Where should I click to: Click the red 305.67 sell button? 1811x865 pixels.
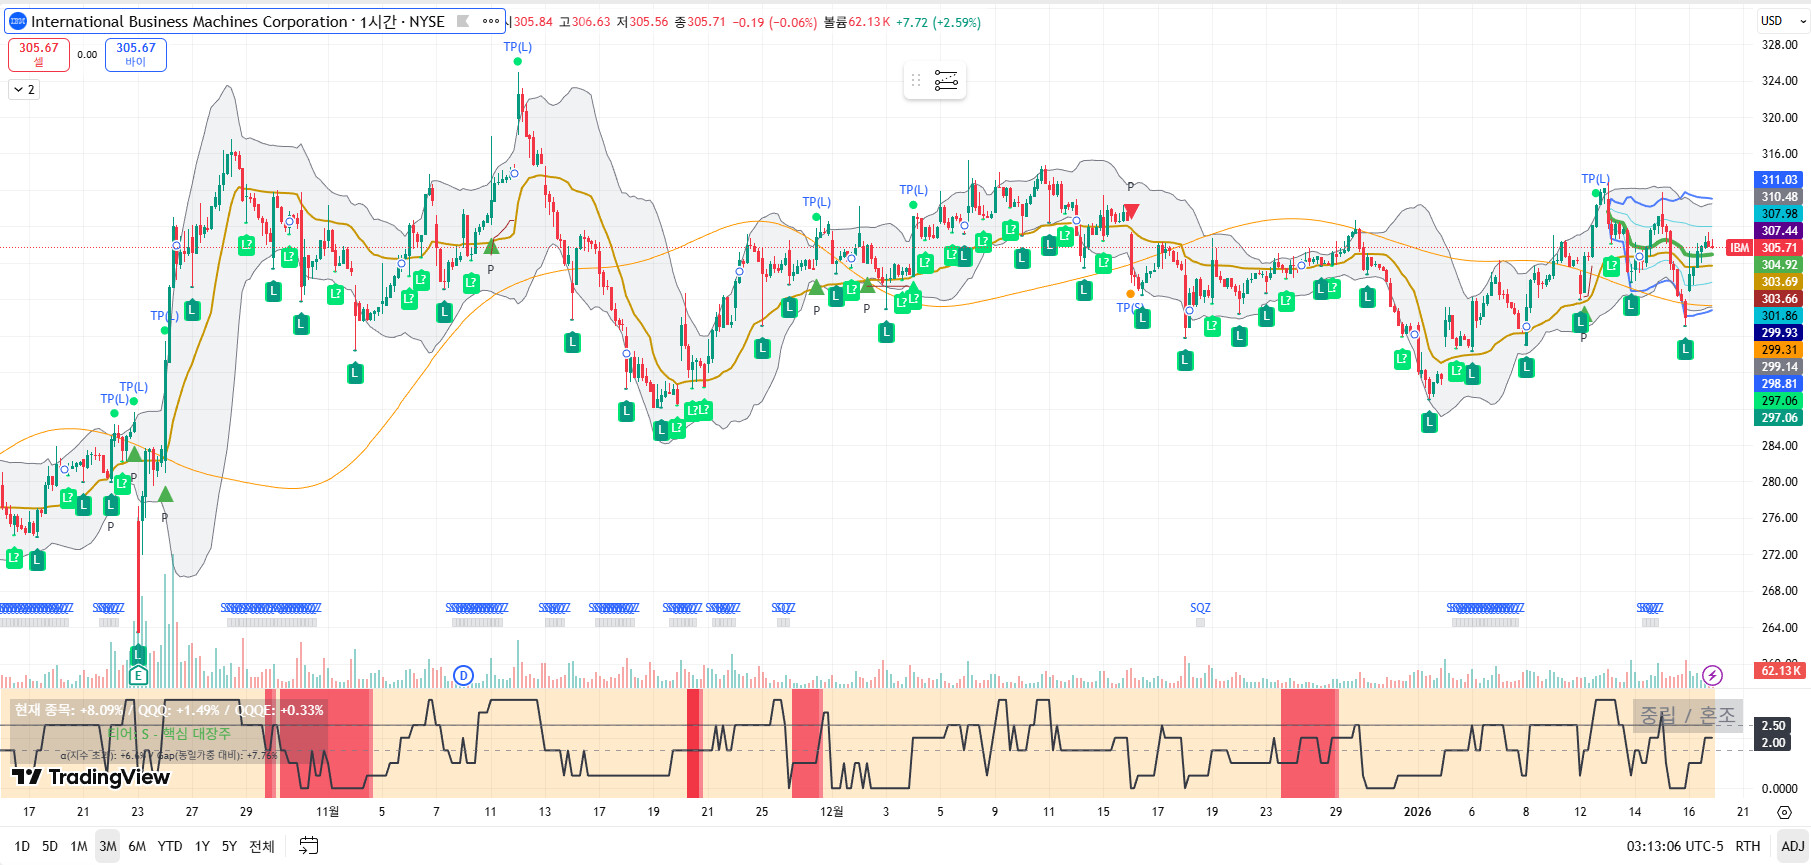[39, 54]
